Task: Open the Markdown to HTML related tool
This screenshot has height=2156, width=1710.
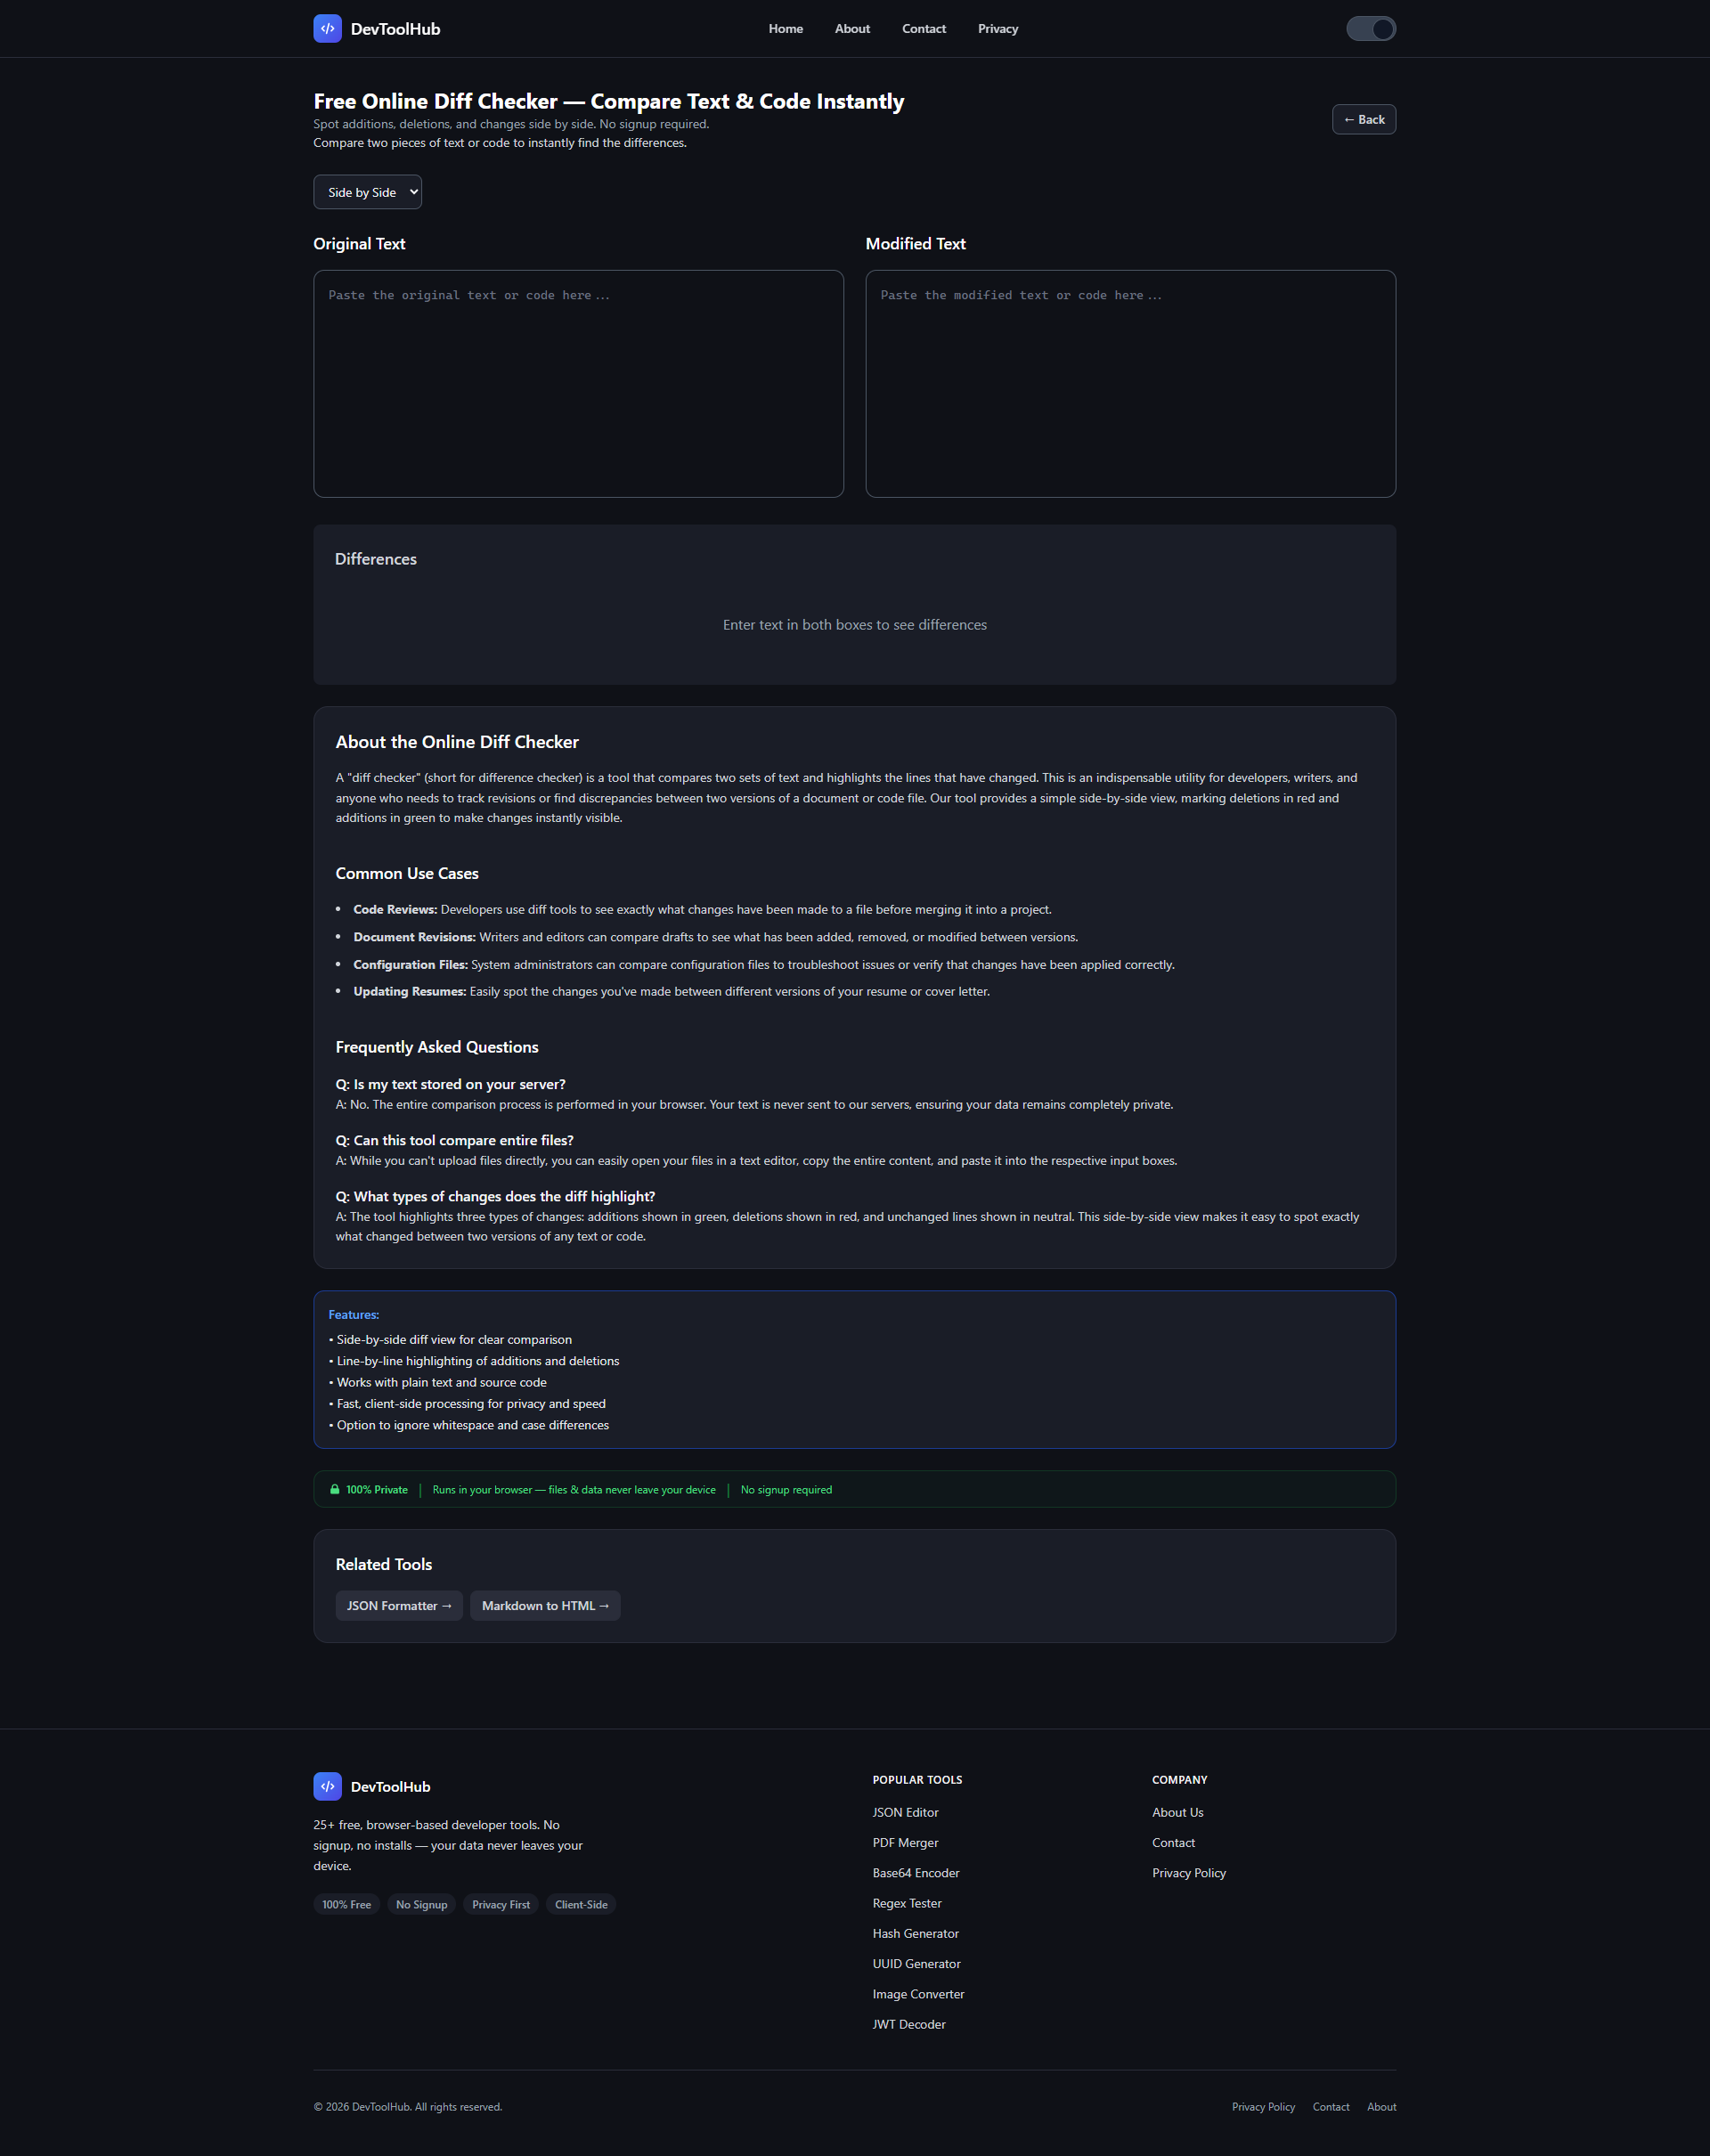Action: [545, 1605]
